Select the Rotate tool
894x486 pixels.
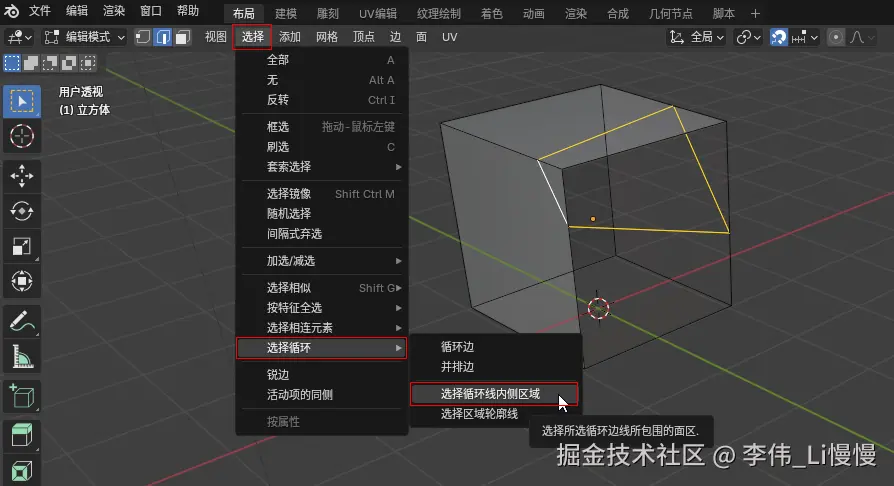[x=22, y=212]
